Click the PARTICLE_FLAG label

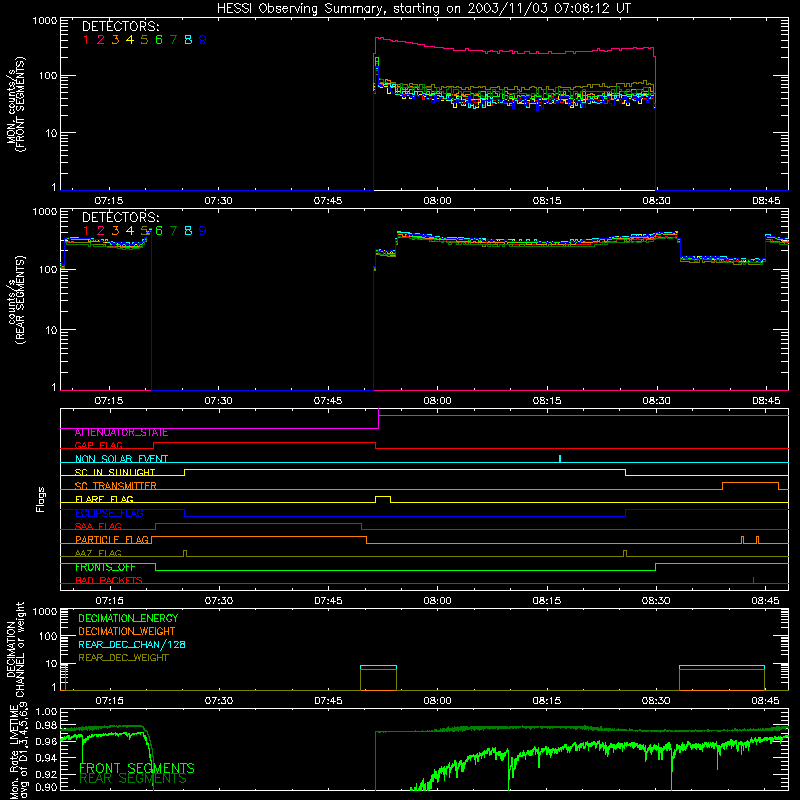112,540
